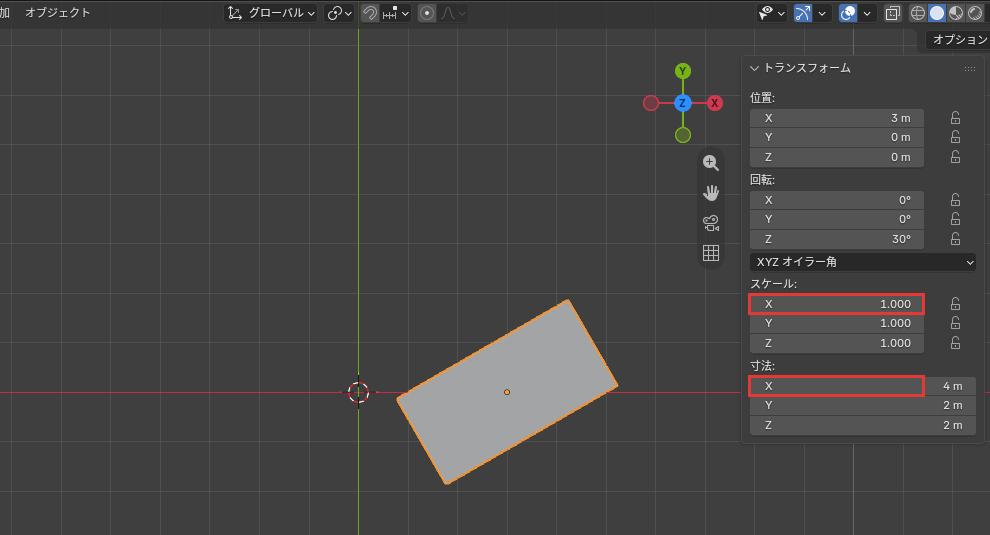Click the スケール X field
Screen dimensions: 990x535
[837, 304]
